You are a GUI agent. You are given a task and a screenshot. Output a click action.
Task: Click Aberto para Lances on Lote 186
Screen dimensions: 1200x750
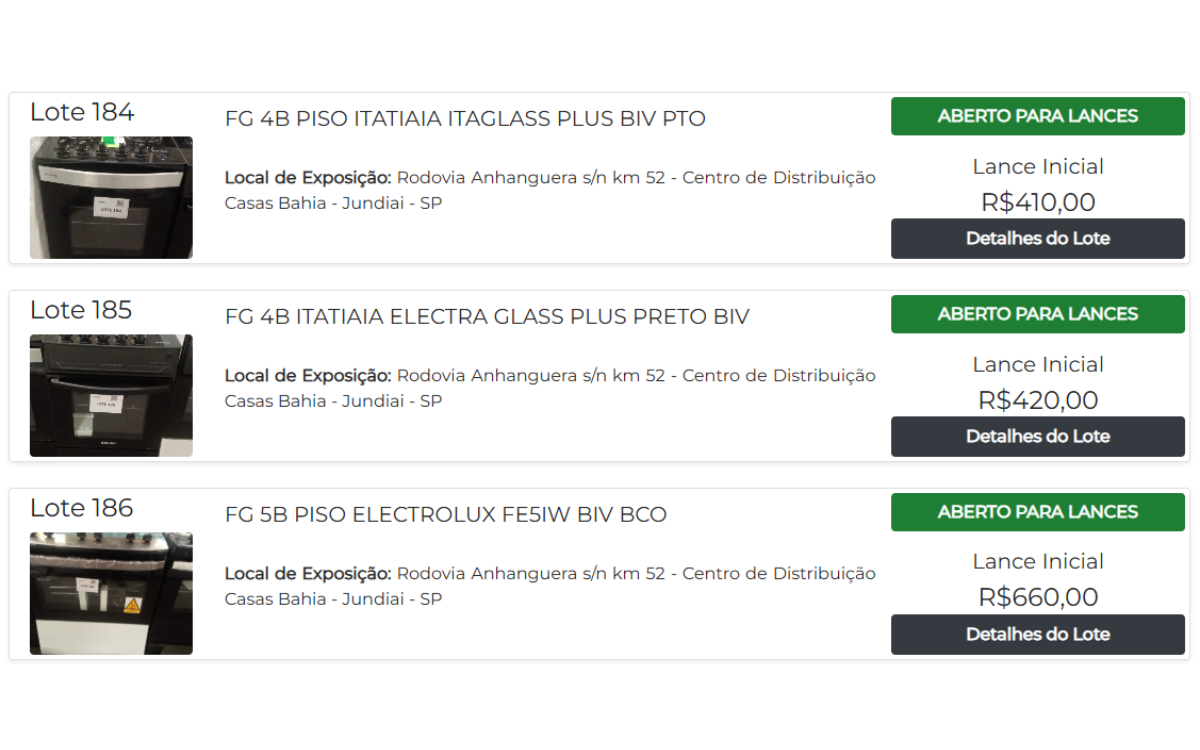pos(1038,512)
